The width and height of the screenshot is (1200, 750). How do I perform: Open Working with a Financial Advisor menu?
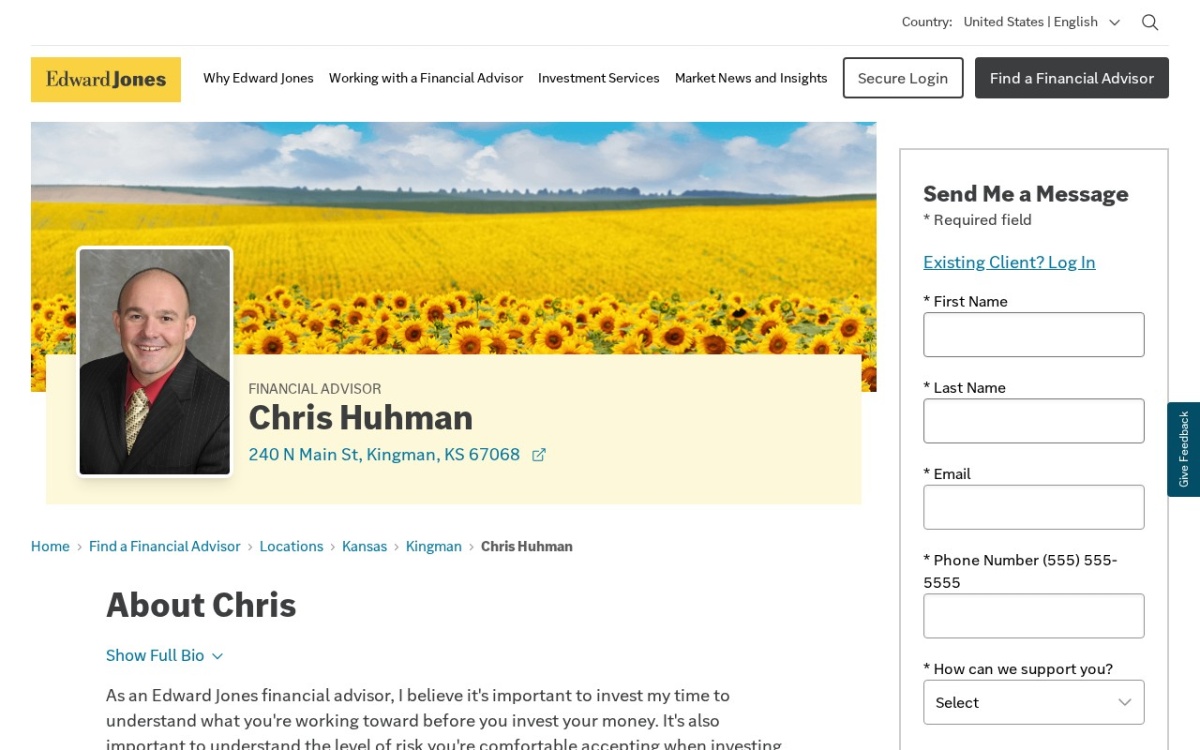coord(426,78)
